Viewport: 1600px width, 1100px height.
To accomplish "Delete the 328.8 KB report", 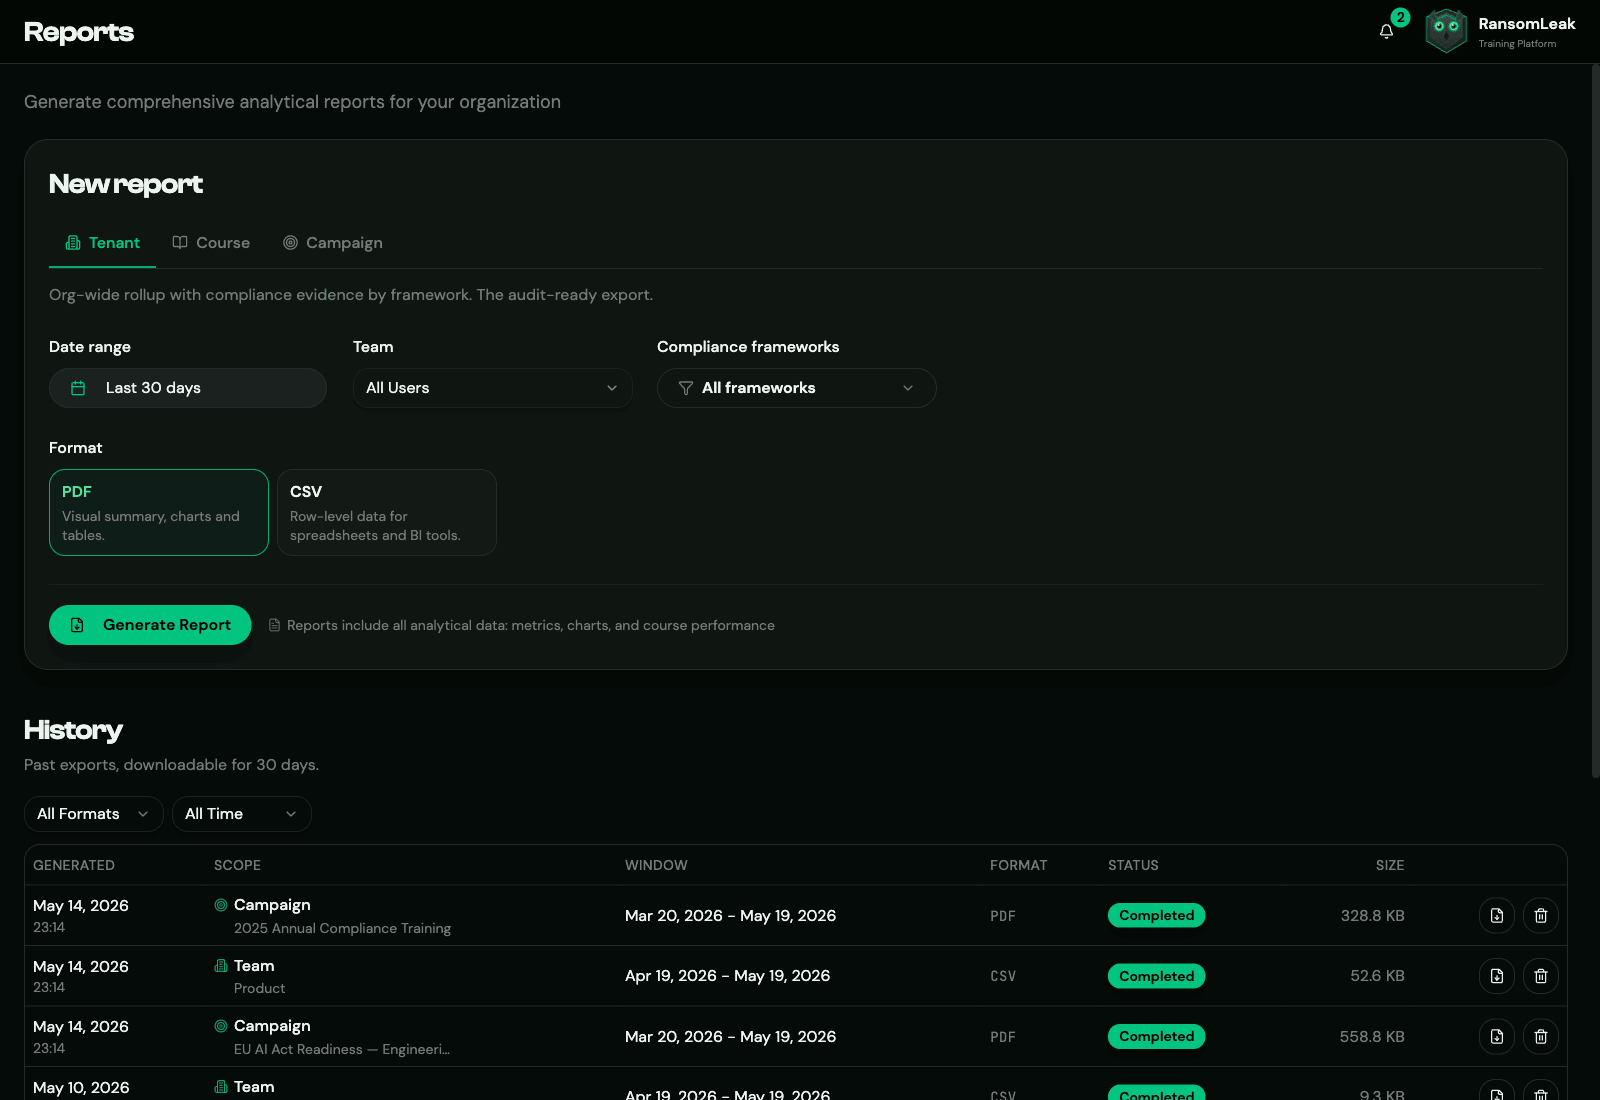I will pos(1541,915).
